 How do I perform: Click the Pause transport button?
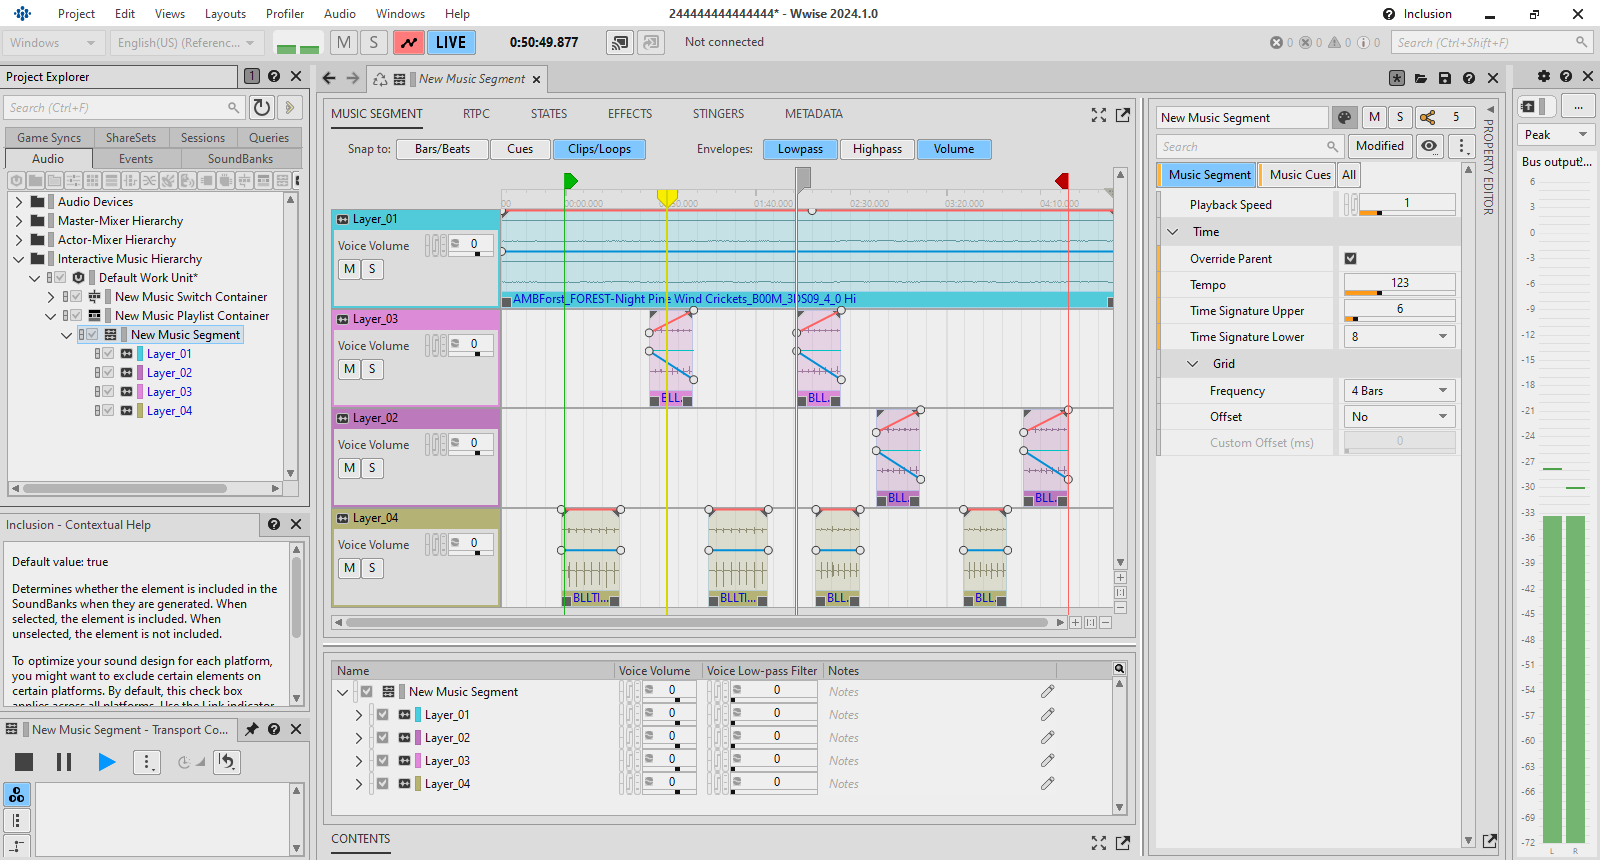64,762
